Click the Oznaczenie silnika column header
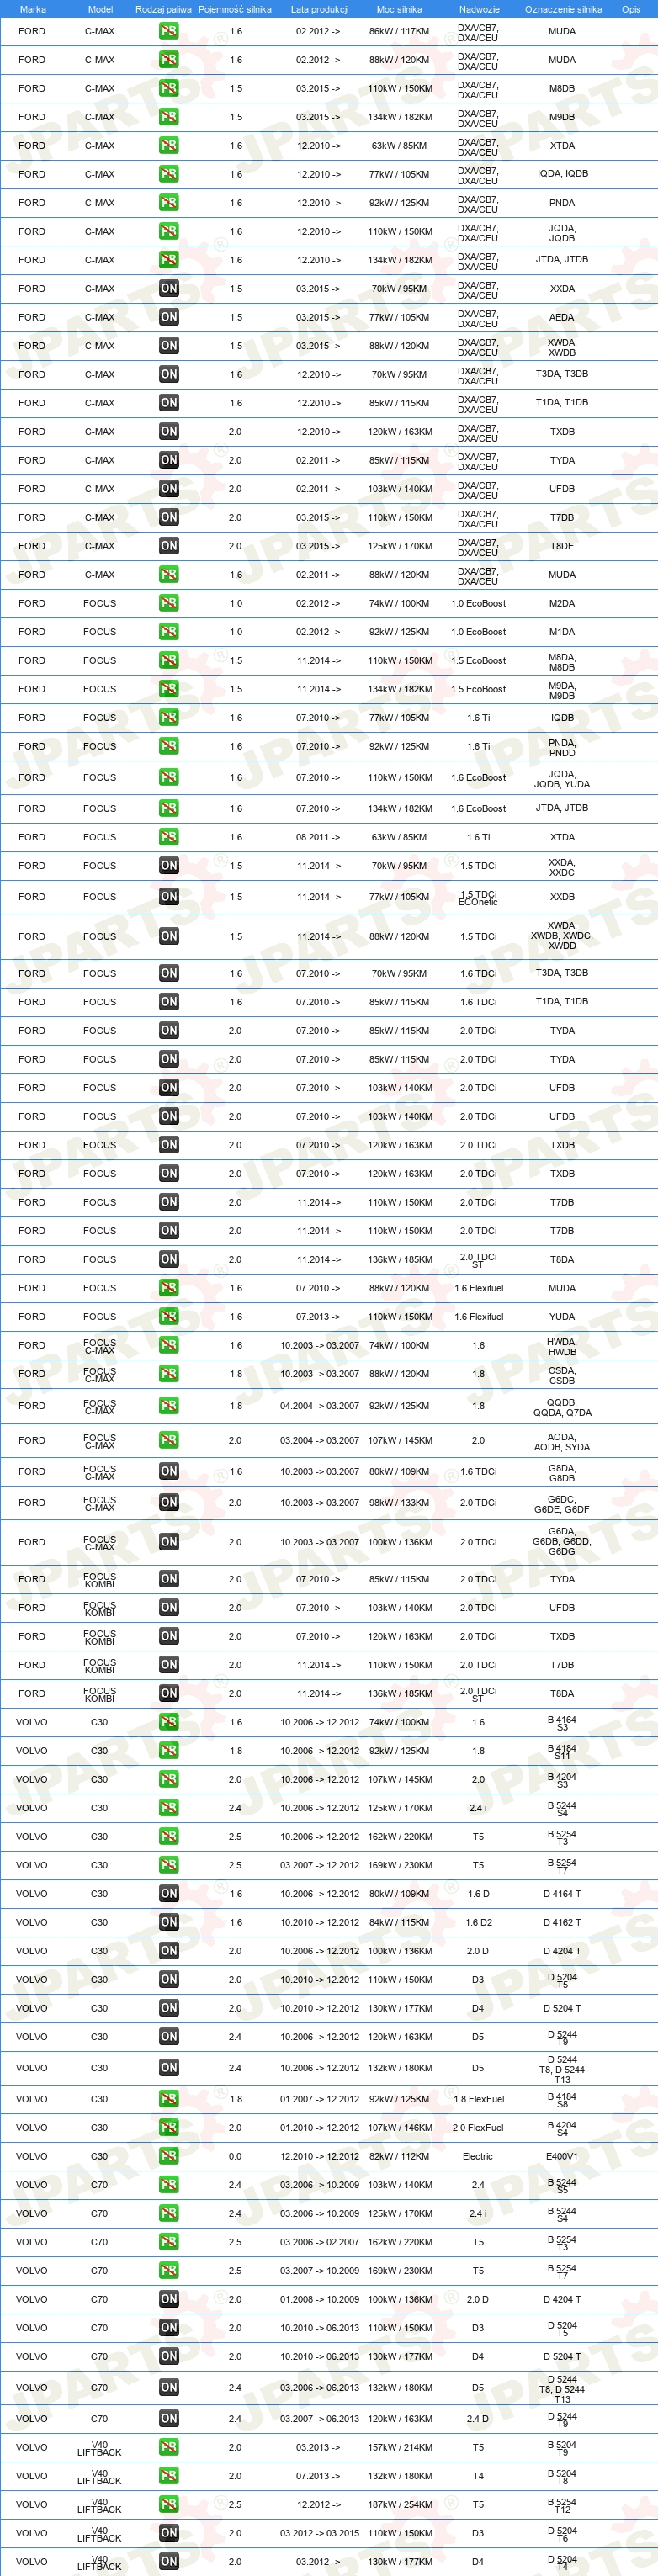This screenshot has width=658, height=2576. click(x=563, y=9)
